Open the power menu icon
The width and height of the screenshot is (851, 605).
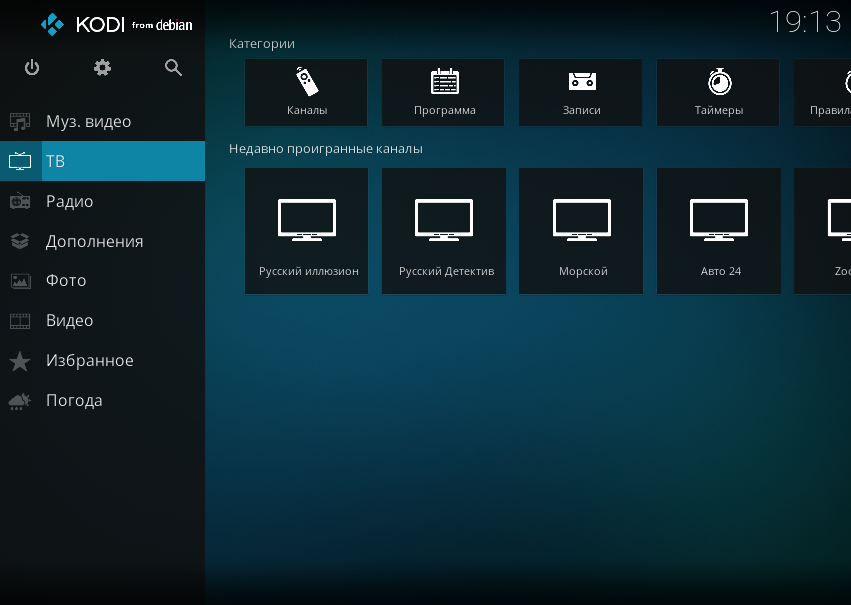tap(31, 67)
